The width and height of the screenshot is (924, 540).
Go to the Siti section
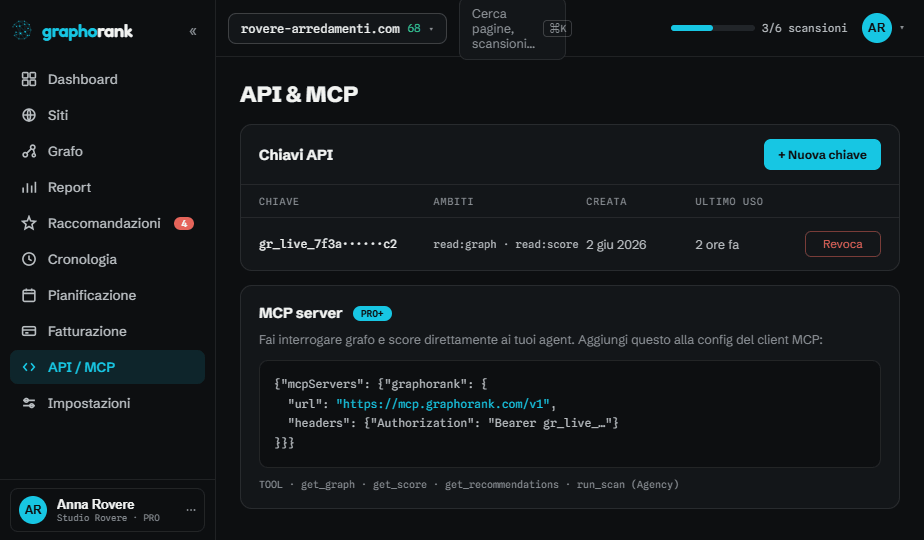[107, 115]
